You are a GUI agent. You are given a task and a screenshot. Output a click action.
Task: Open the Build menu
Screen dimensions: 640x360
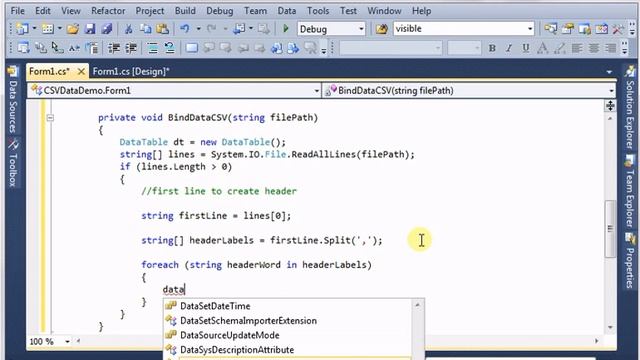(x=185, y=11)
